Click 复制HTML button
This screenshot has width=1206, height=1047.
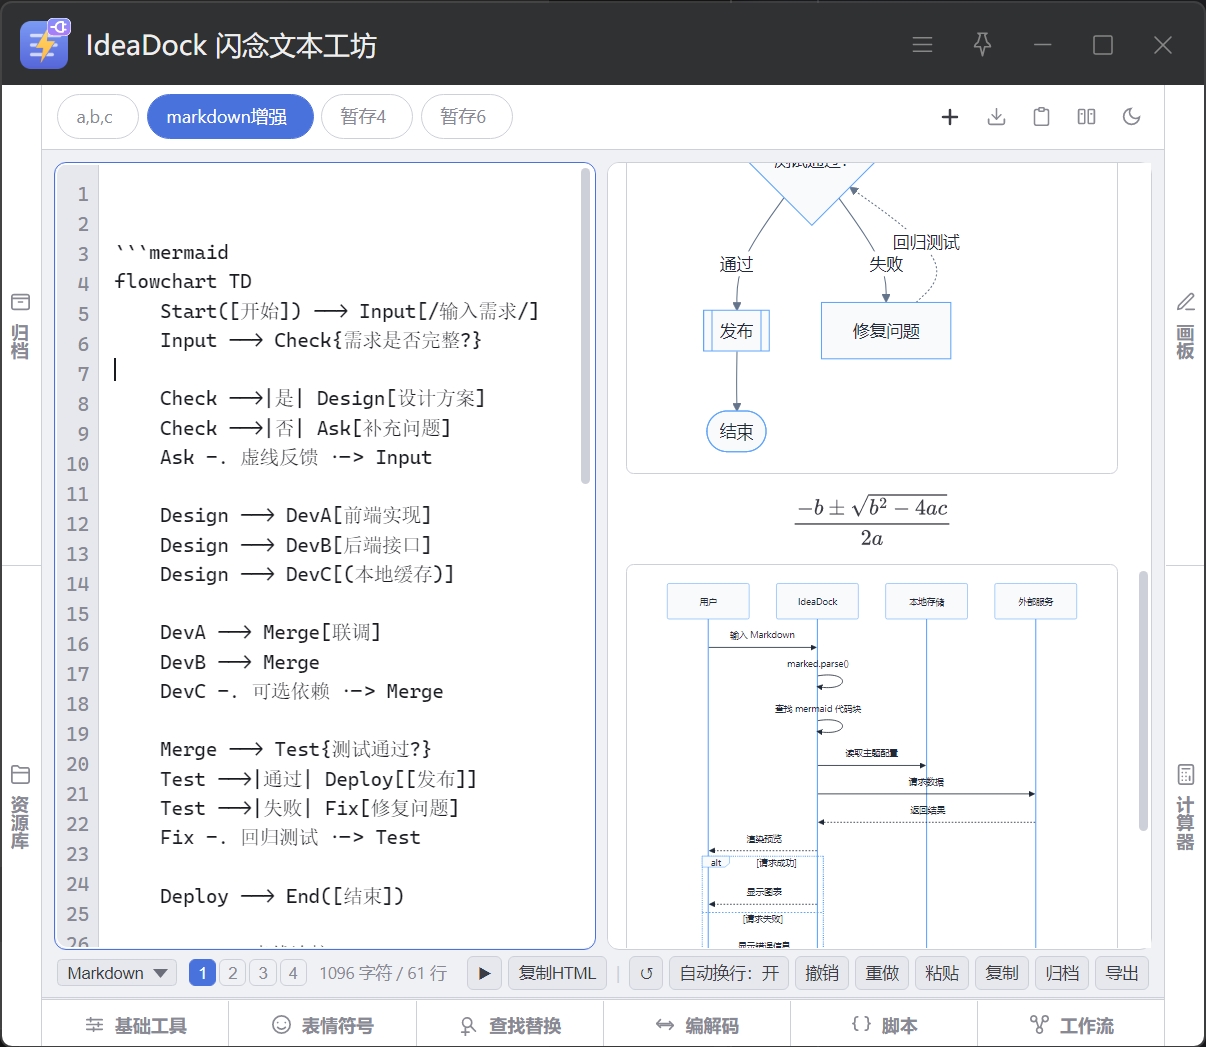pyautogui.click(x=558, y=973)
